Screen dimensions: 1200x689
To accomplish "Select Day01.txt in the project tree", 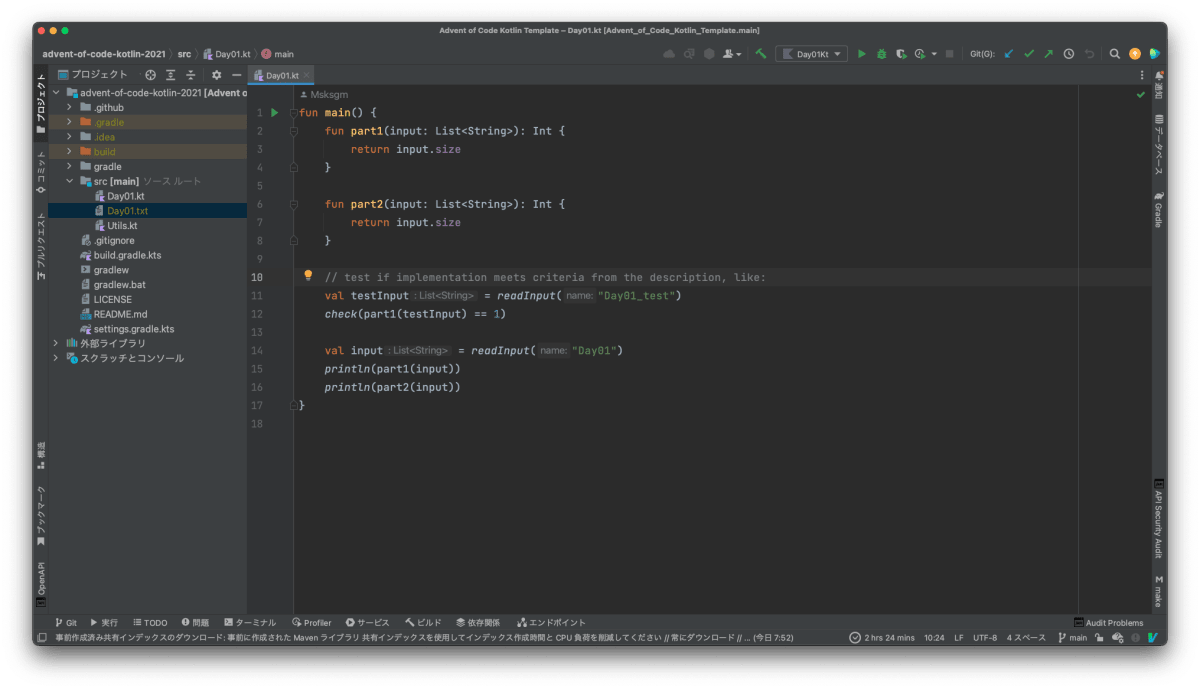I will tap(130, 211).
